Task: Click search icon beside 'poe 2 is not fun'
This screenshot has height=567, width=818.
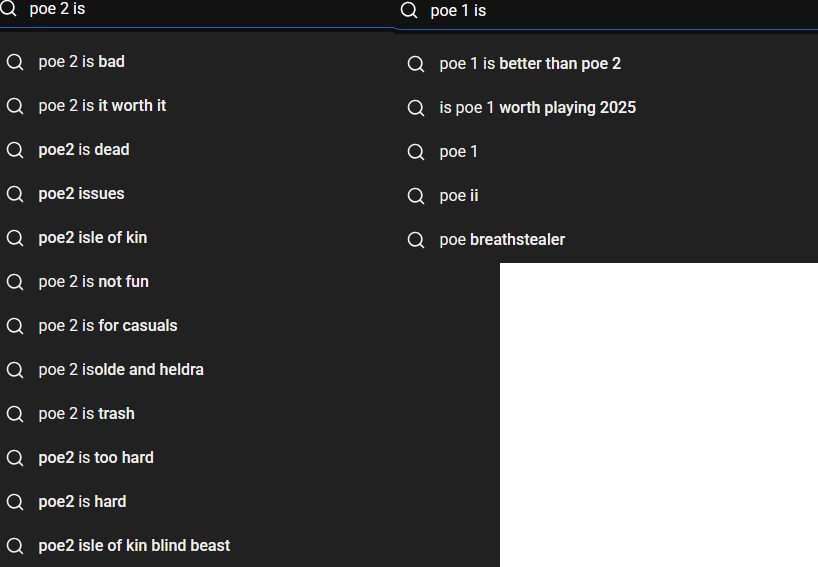Action: (x=15, y=282)
